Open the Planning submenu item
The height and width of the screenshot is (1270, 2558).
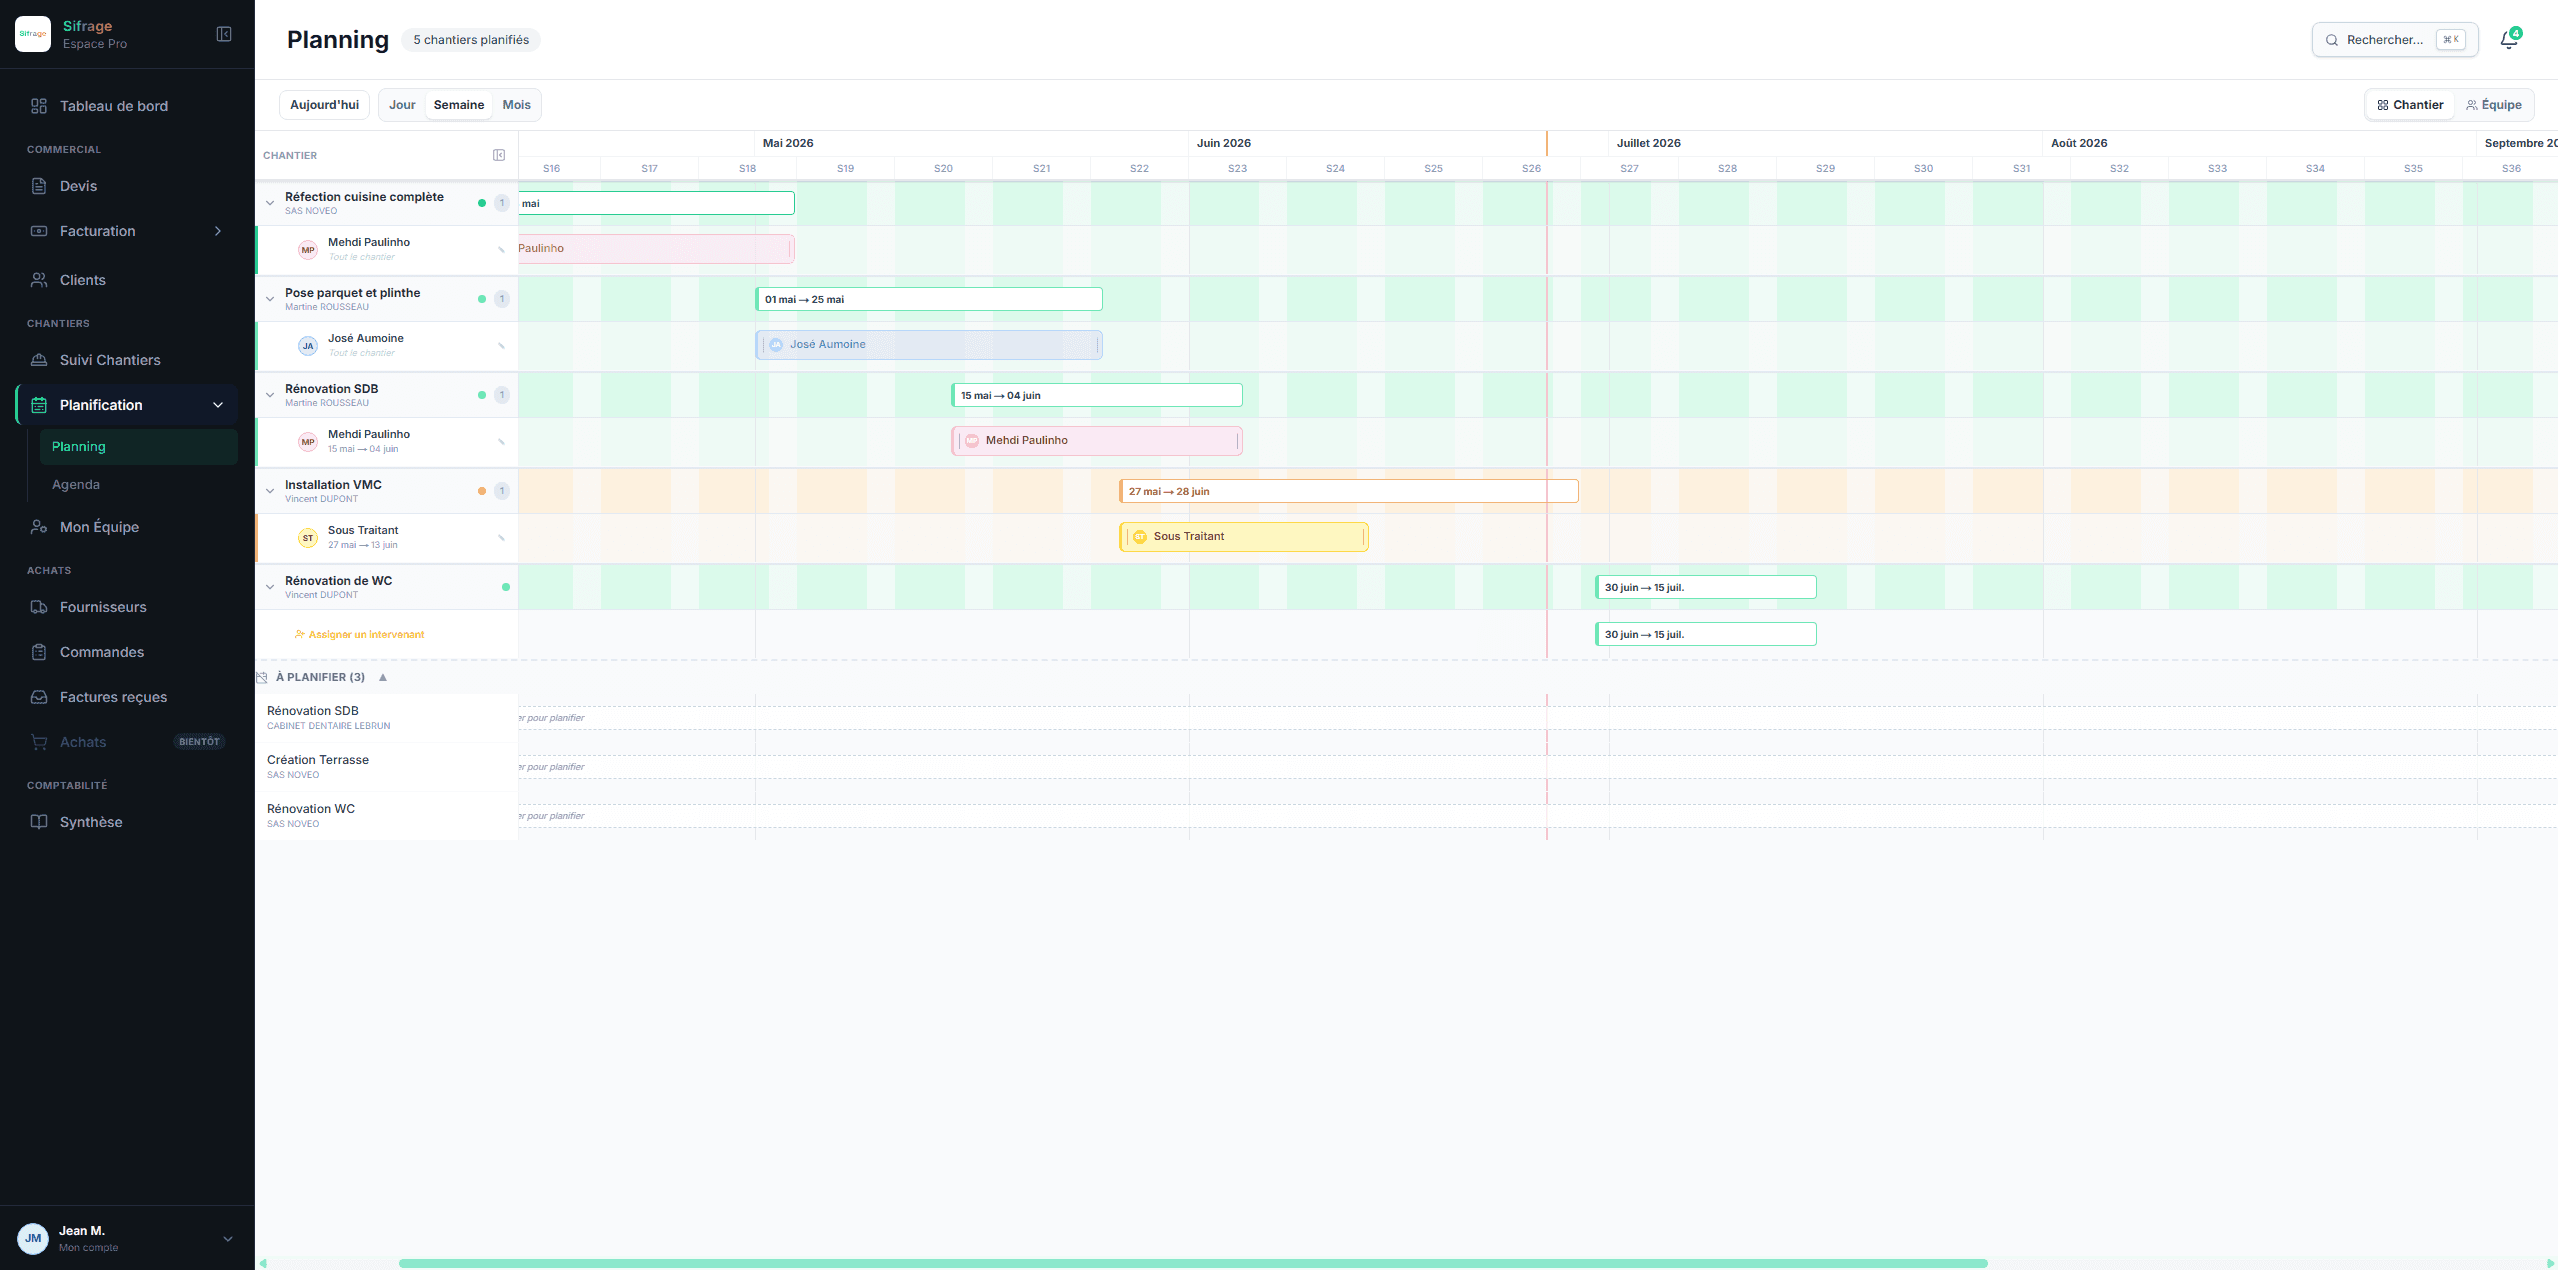[x=139, y=447]
